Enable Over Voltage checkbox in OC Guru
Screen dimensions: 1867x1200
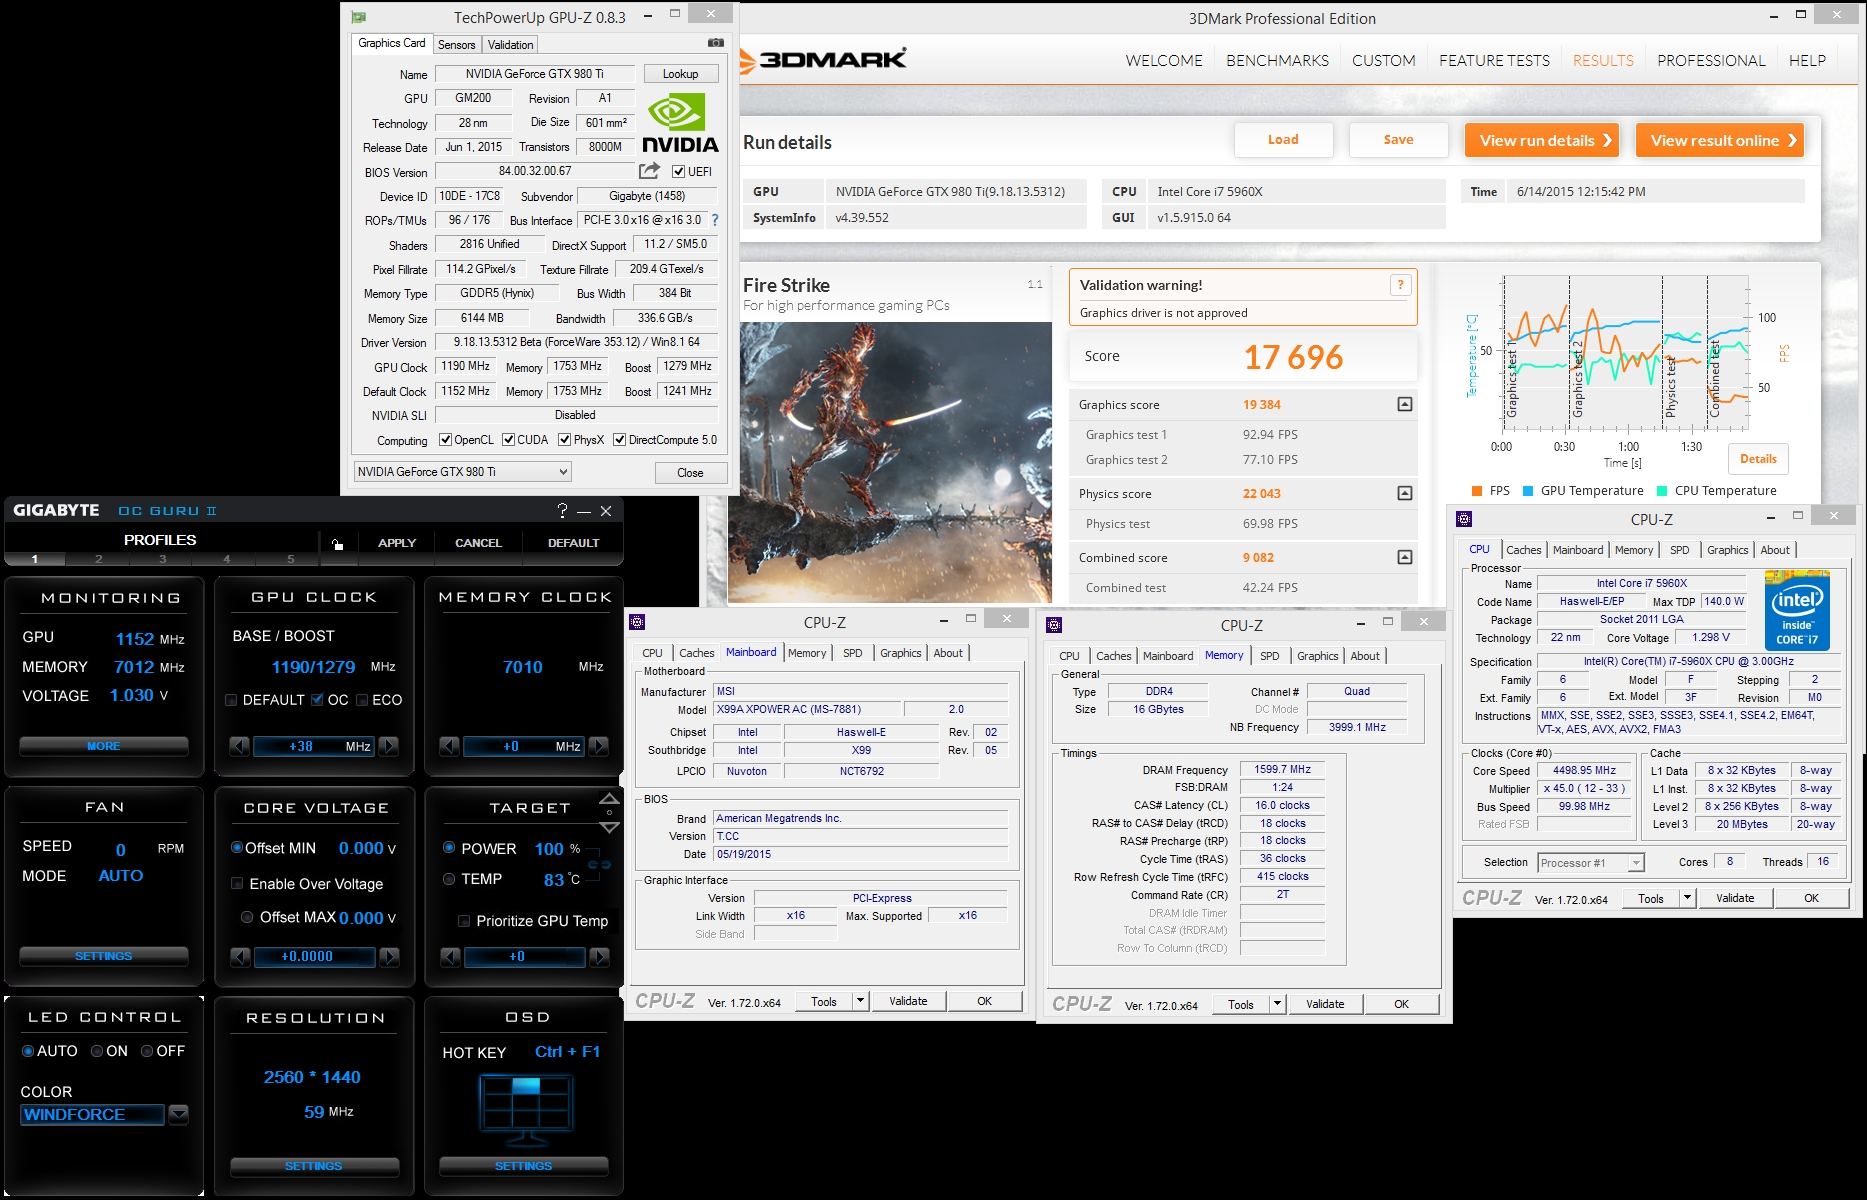pos(237,884)
